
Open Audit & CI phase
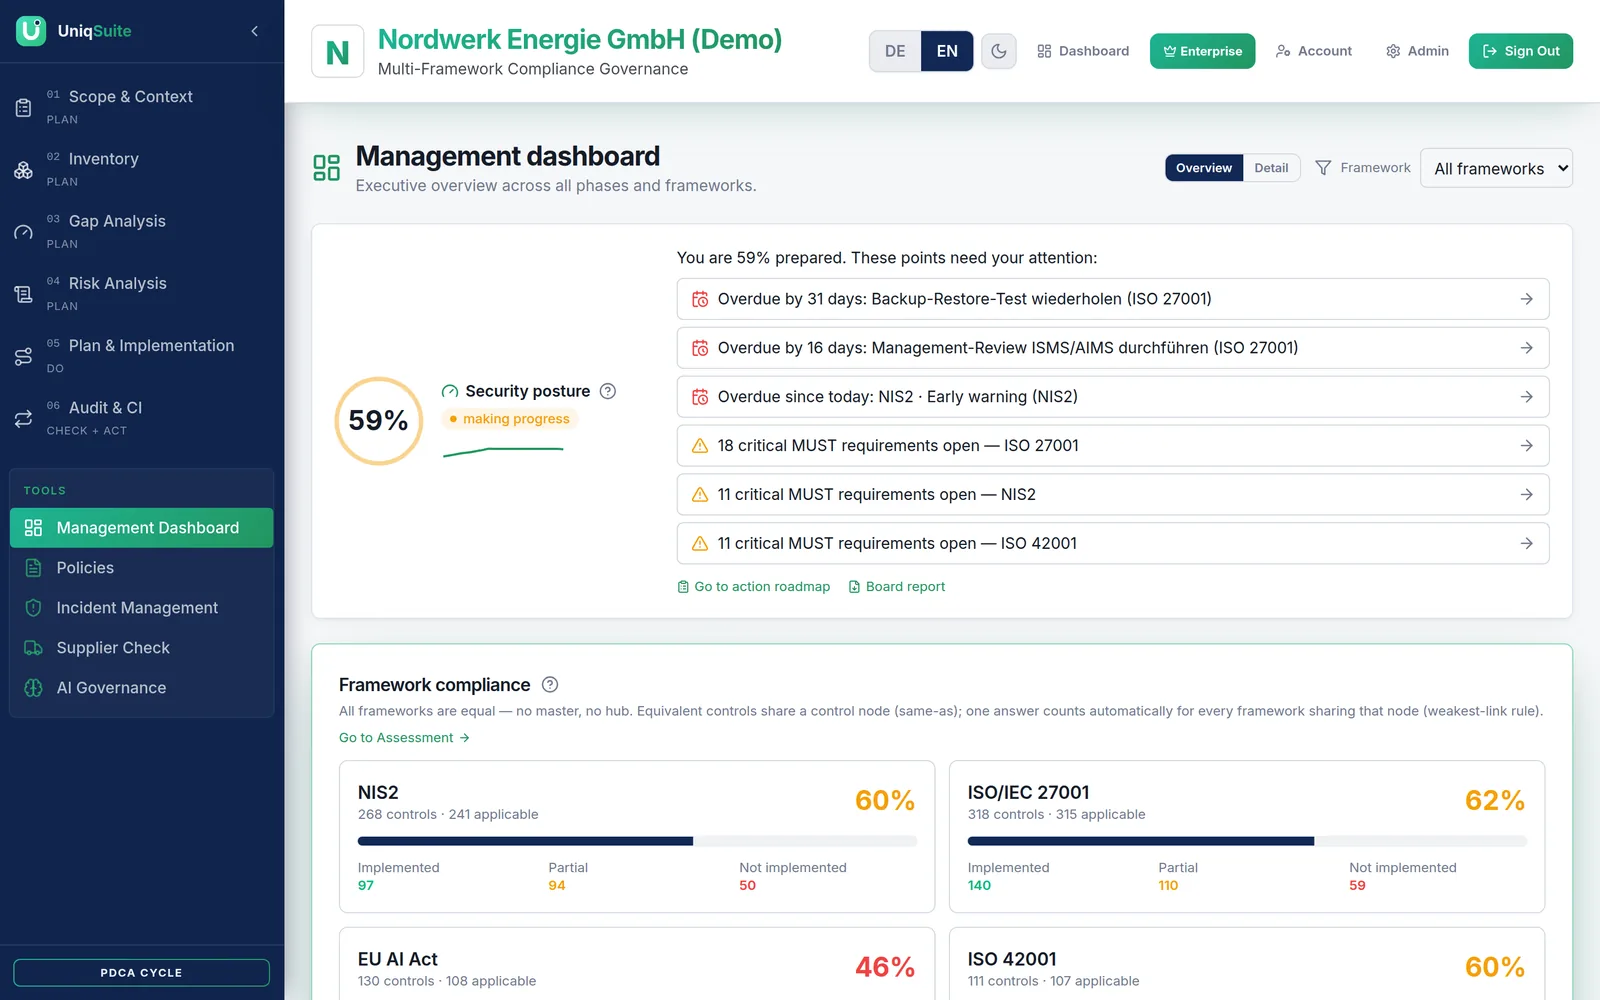142,419
